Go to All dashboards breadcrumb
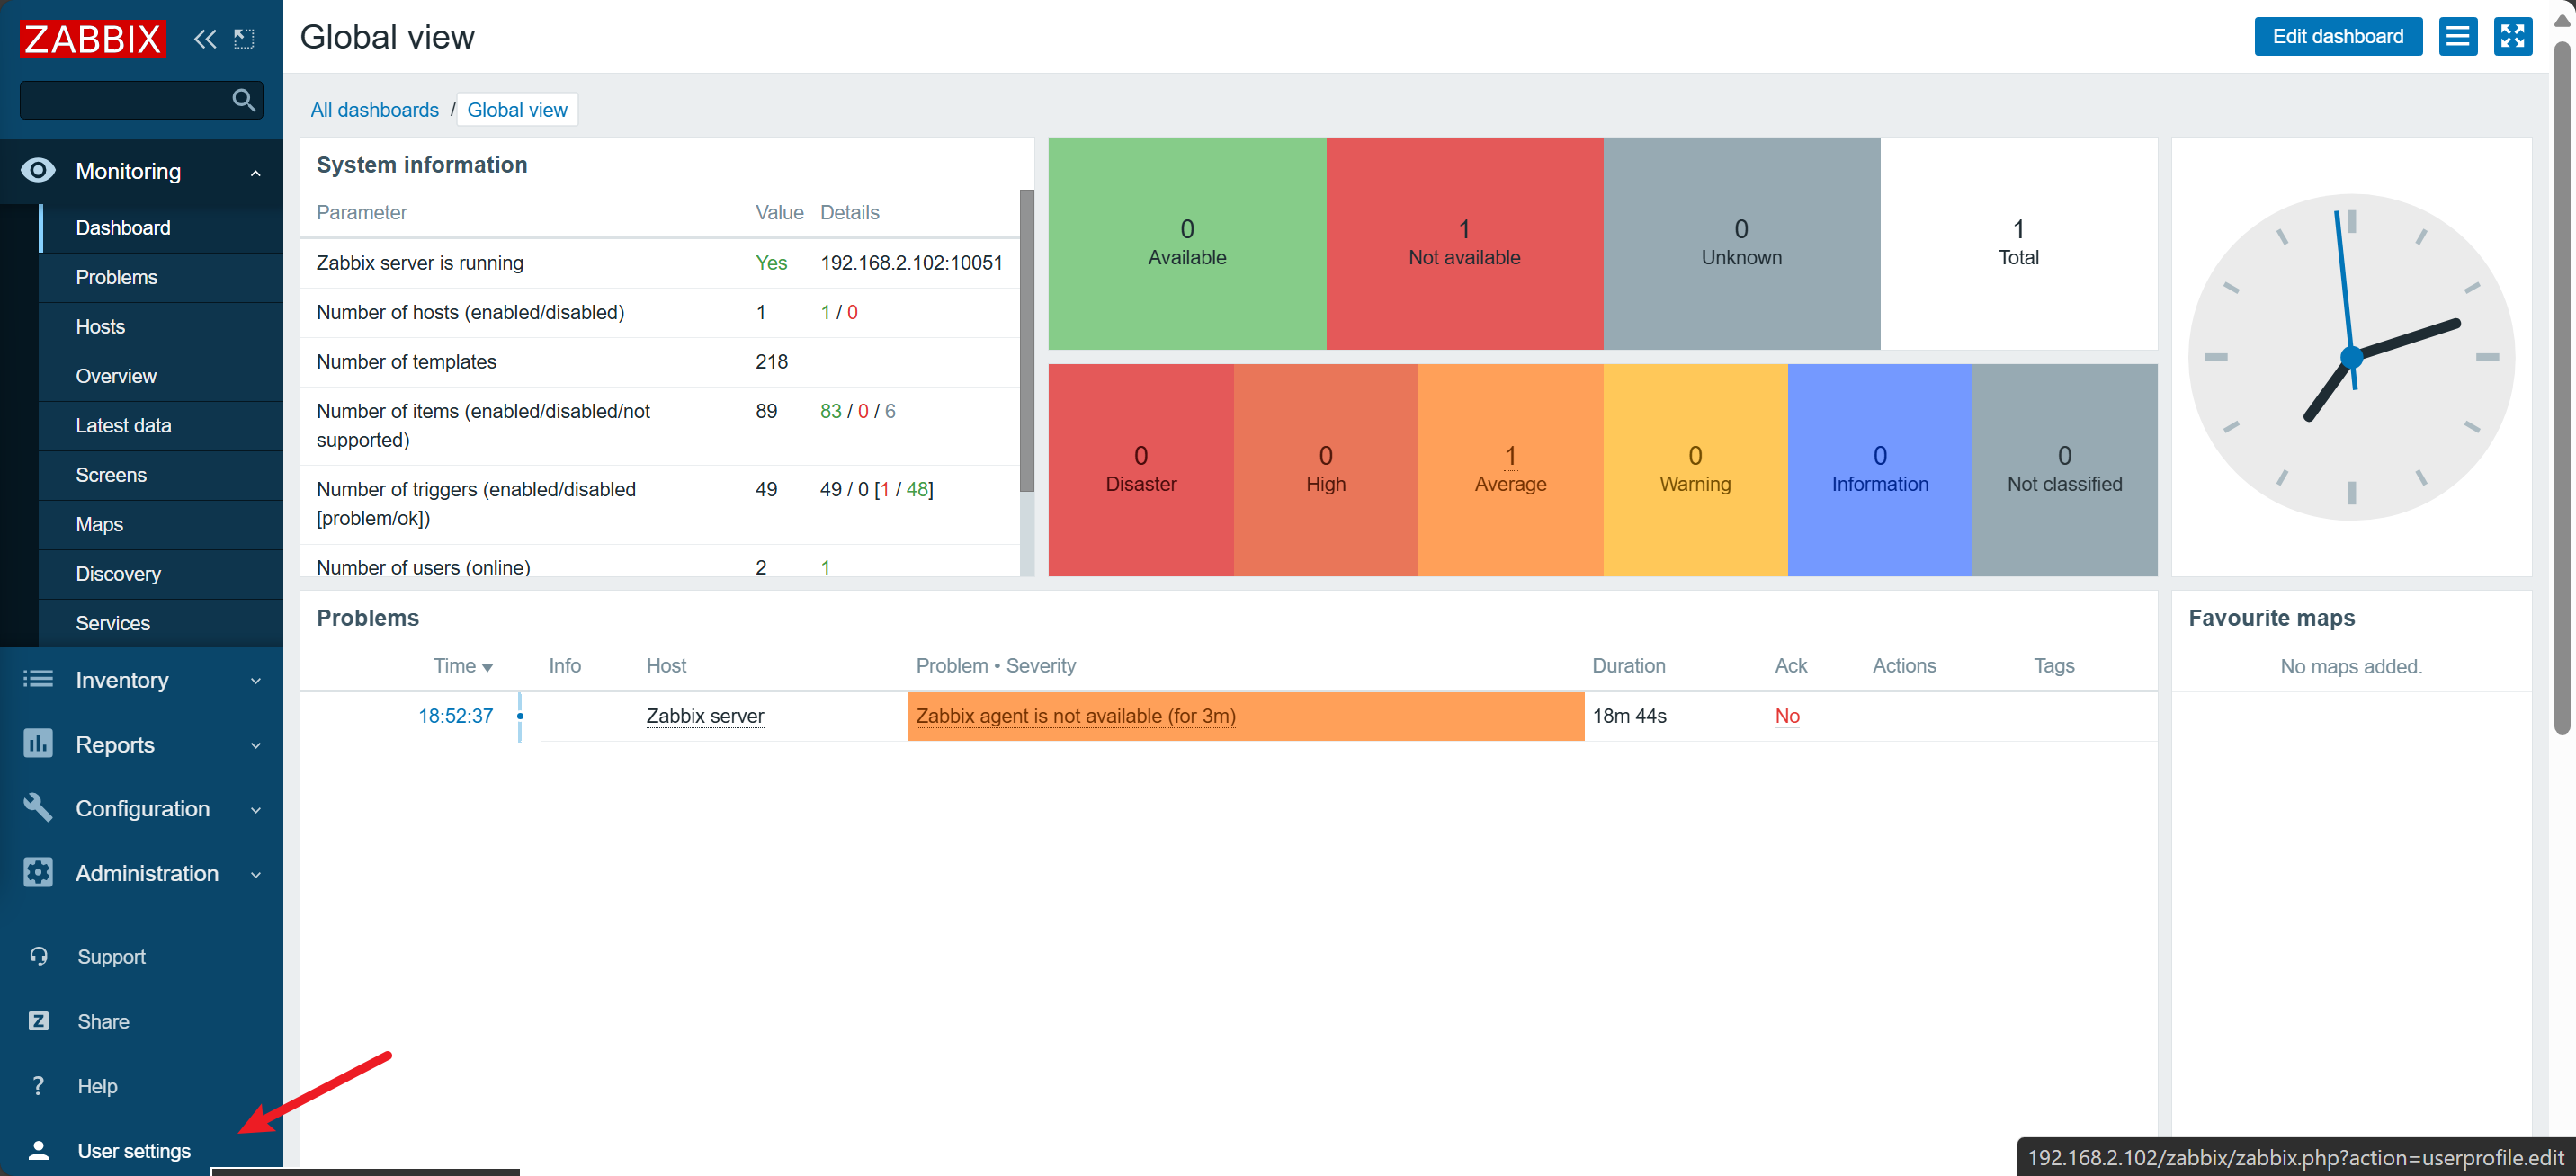This screenshot has width=2576, height=1176. pos(374,110)
